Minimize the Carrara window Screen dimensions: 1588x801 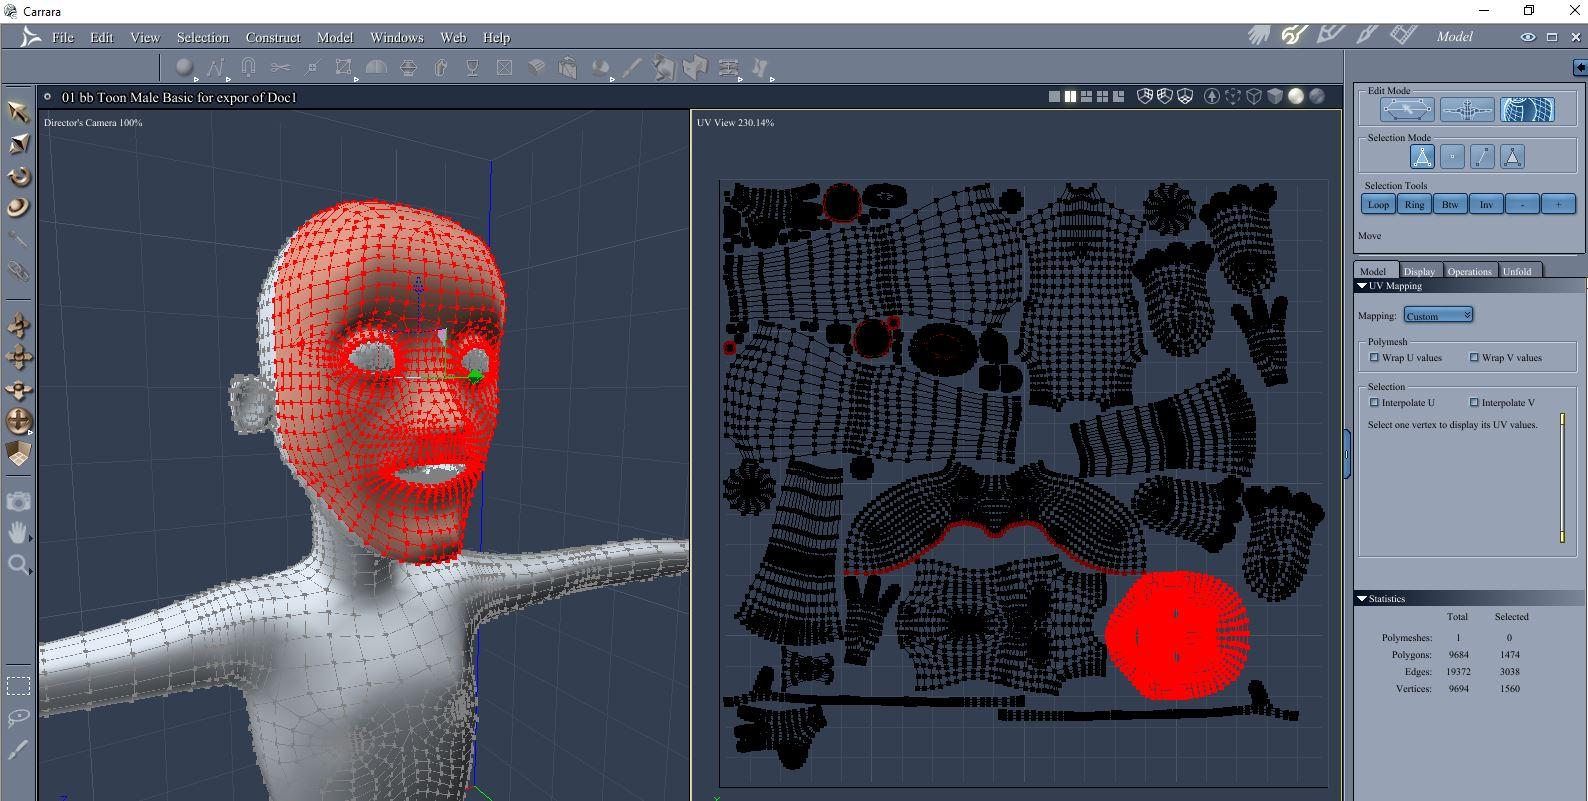[1485, 11]
